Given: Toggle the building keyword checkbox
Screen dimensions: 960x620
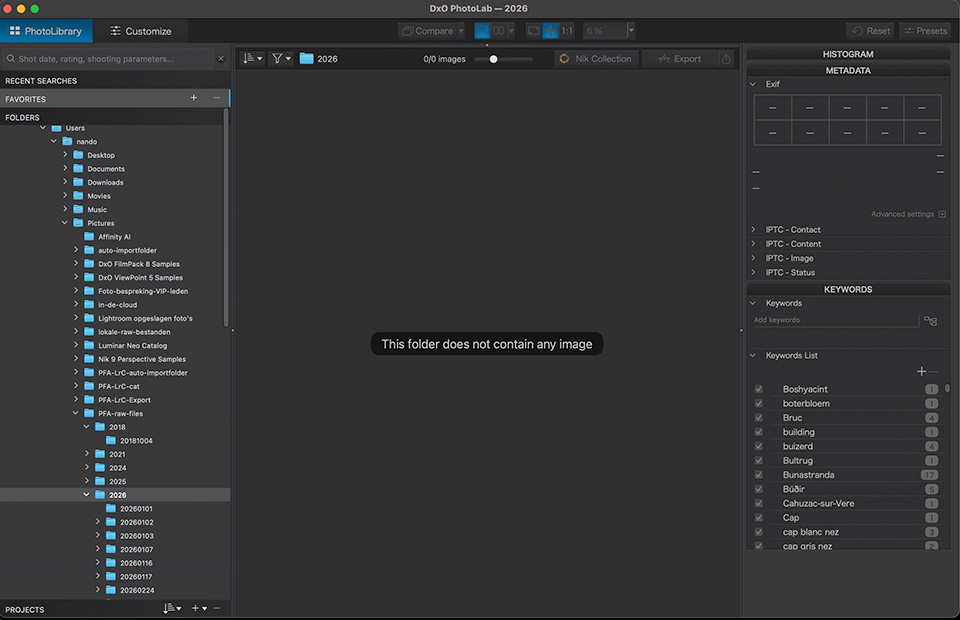Looking at the screenshot, I should [759, 432].
